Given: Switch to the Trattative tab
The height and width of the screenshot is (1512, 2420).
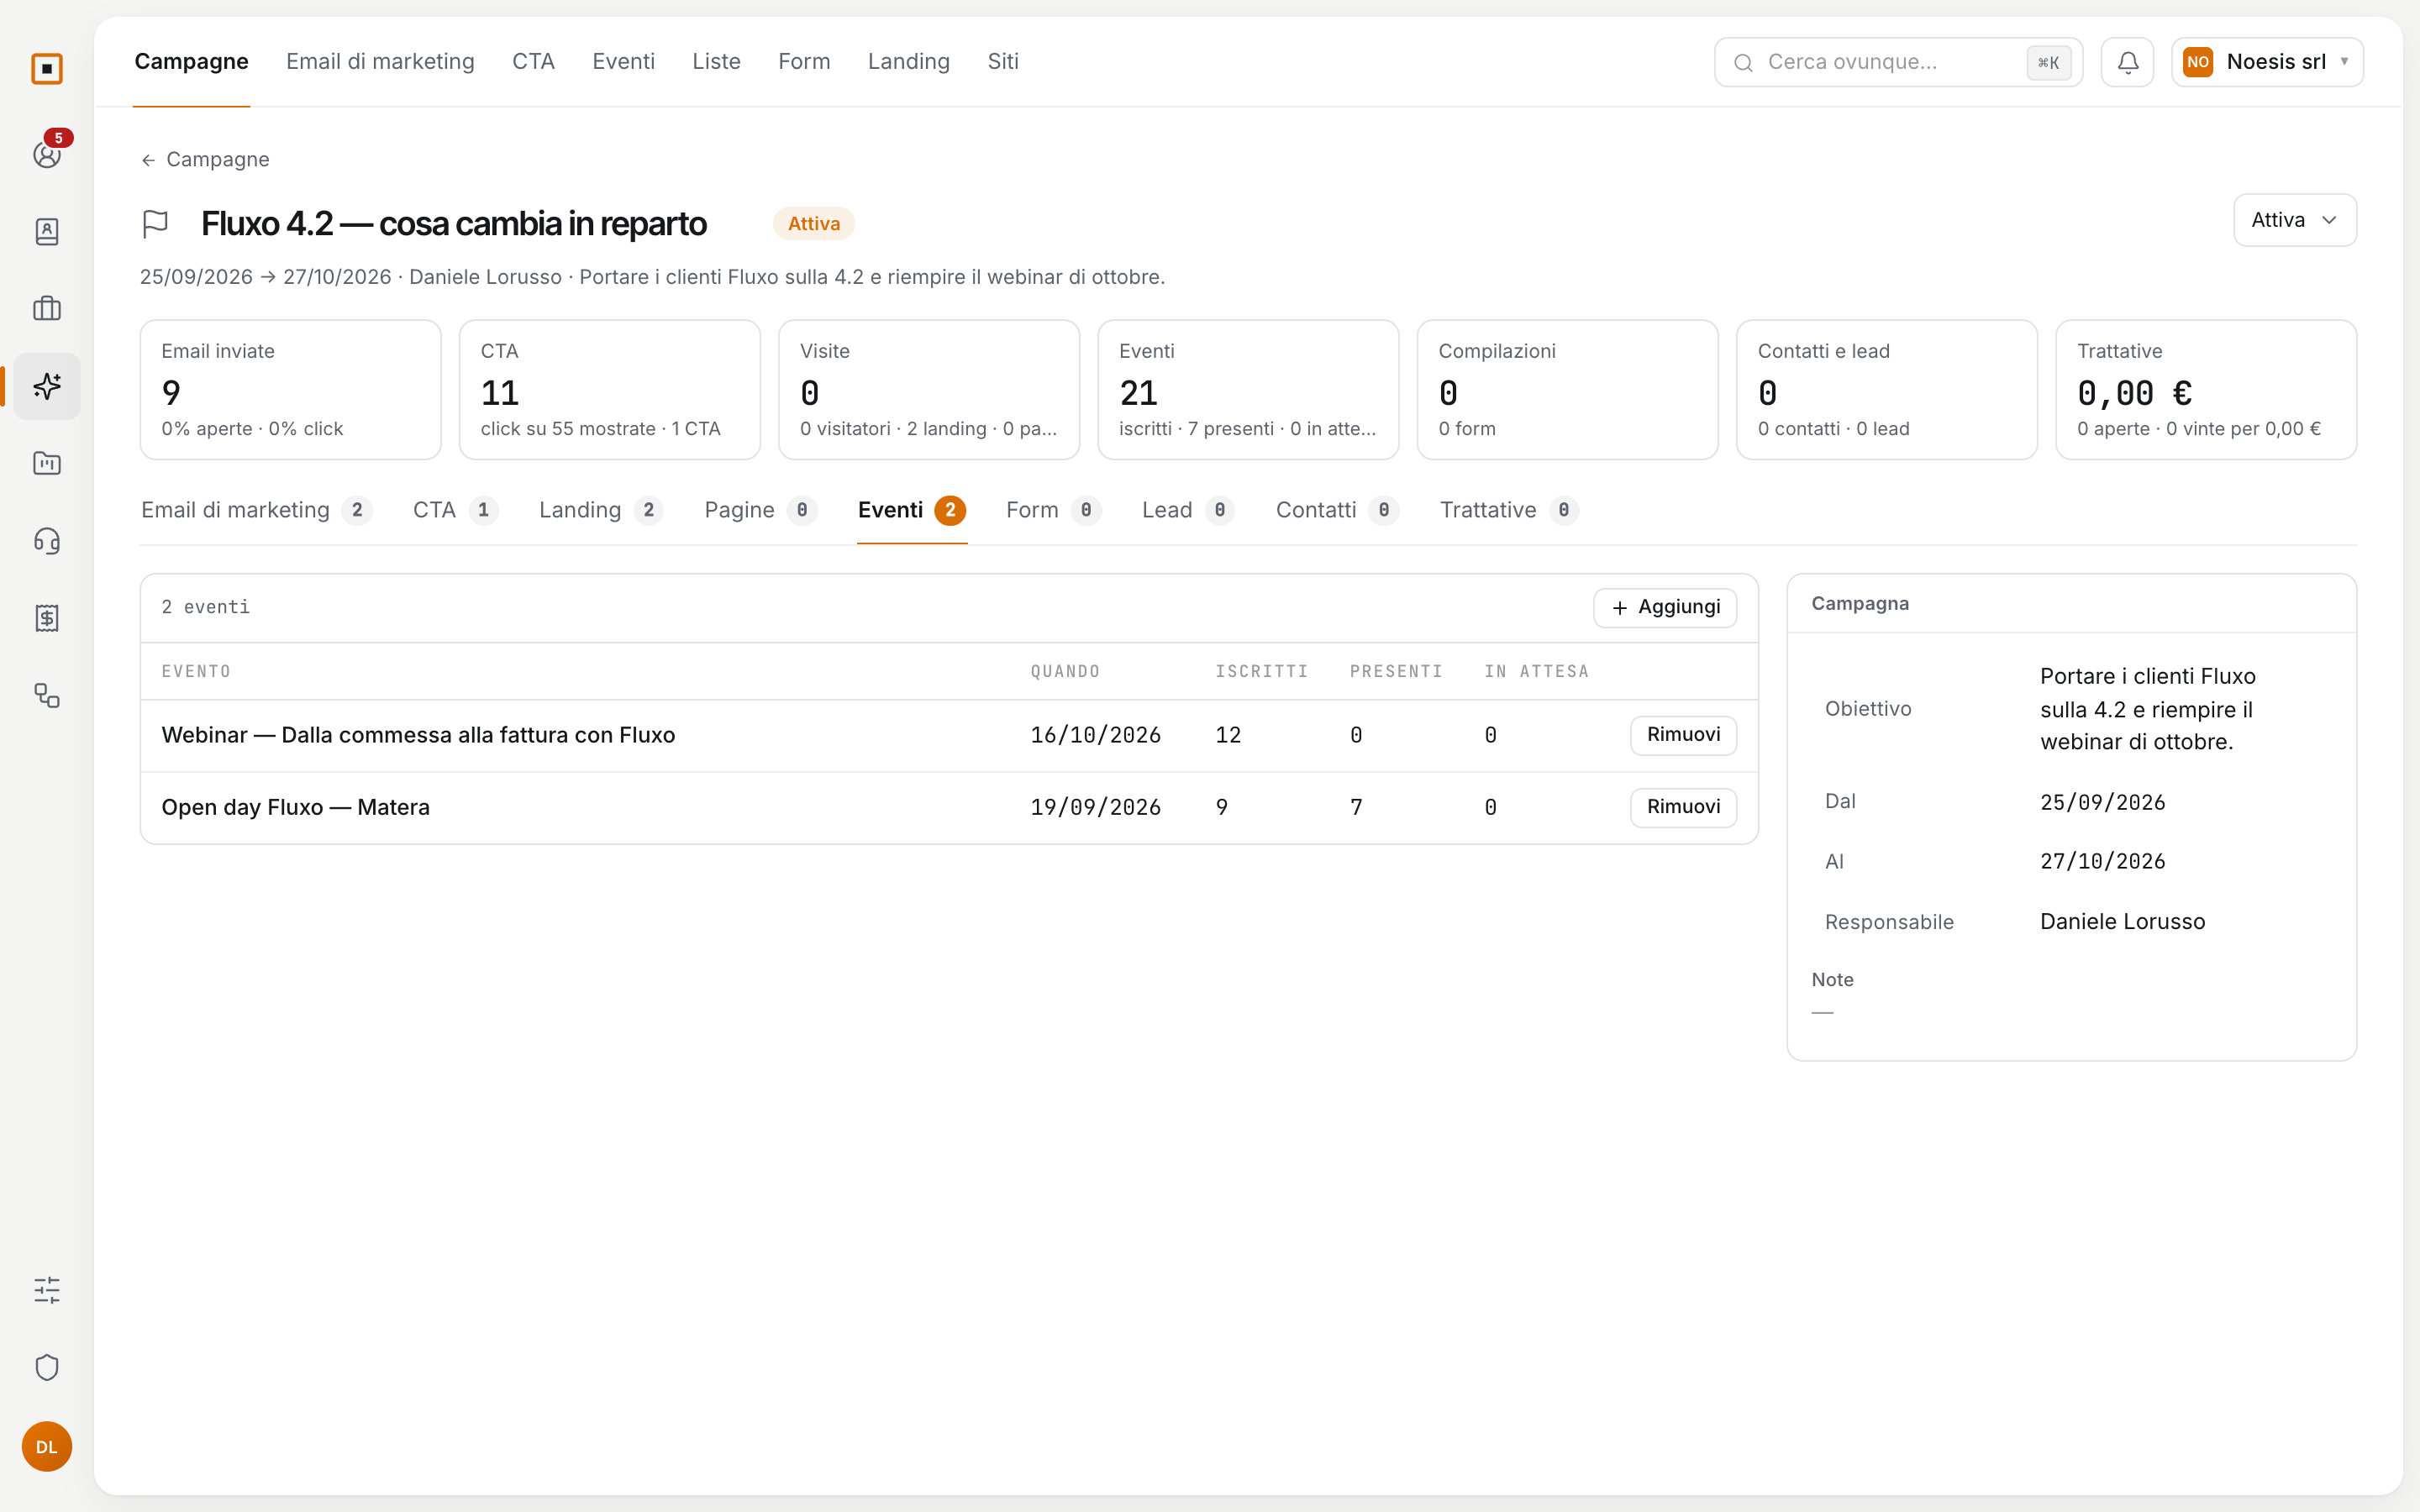Looking at the screenshot, I should point(1508,510).
